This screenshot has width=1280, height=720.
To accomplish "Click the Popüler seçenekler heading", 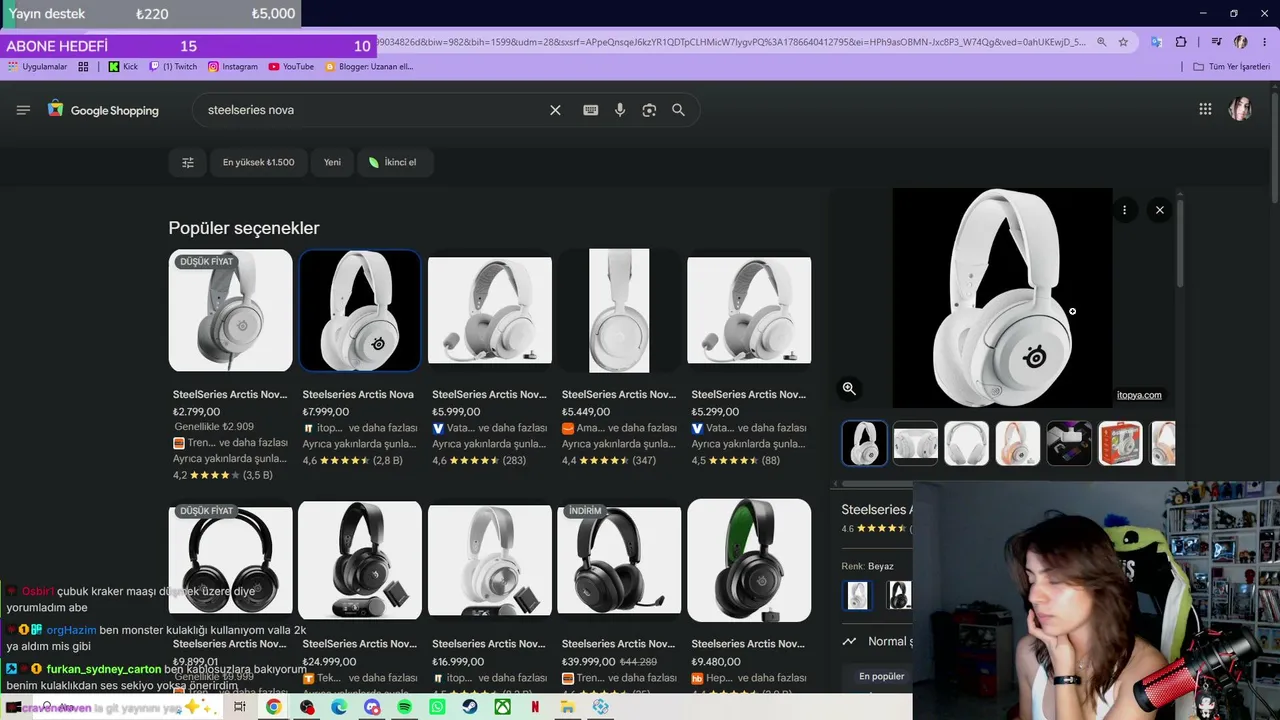I will click(x=244, y=228).
